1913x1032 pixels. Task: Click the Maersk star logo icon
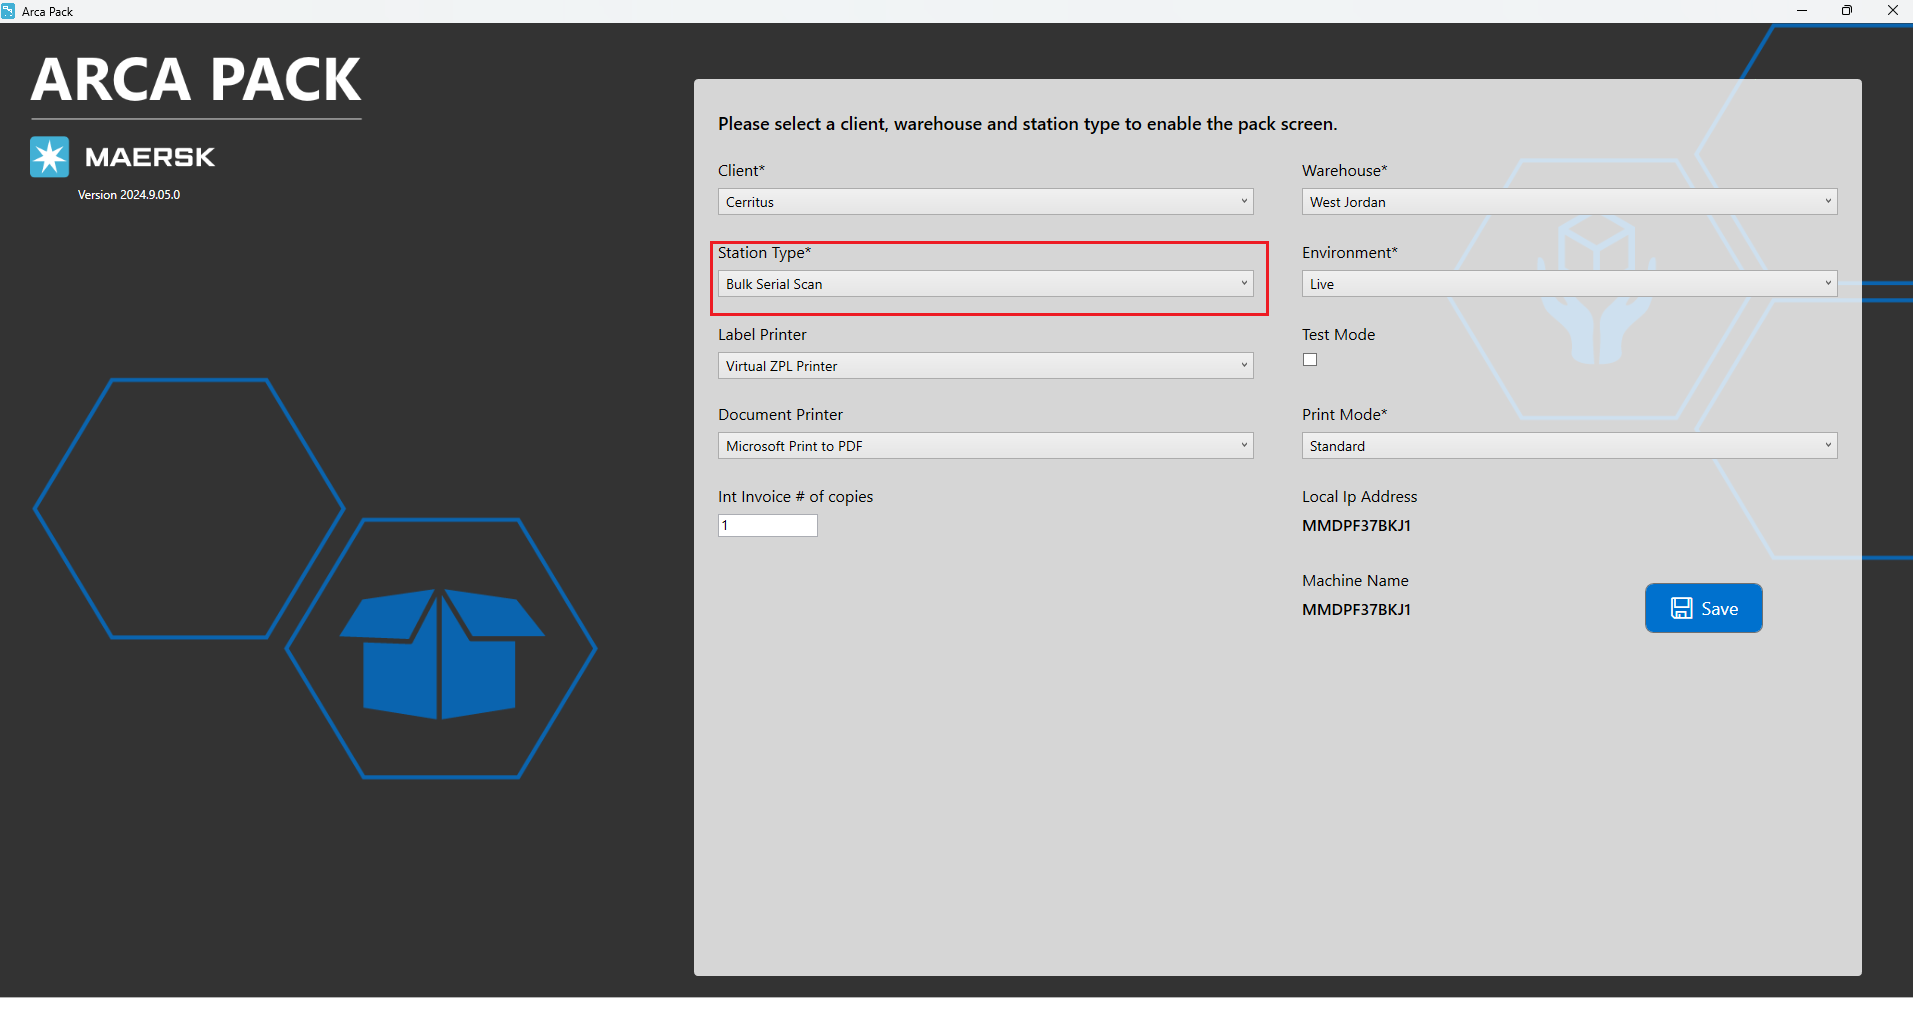click(x=50, y=157)
